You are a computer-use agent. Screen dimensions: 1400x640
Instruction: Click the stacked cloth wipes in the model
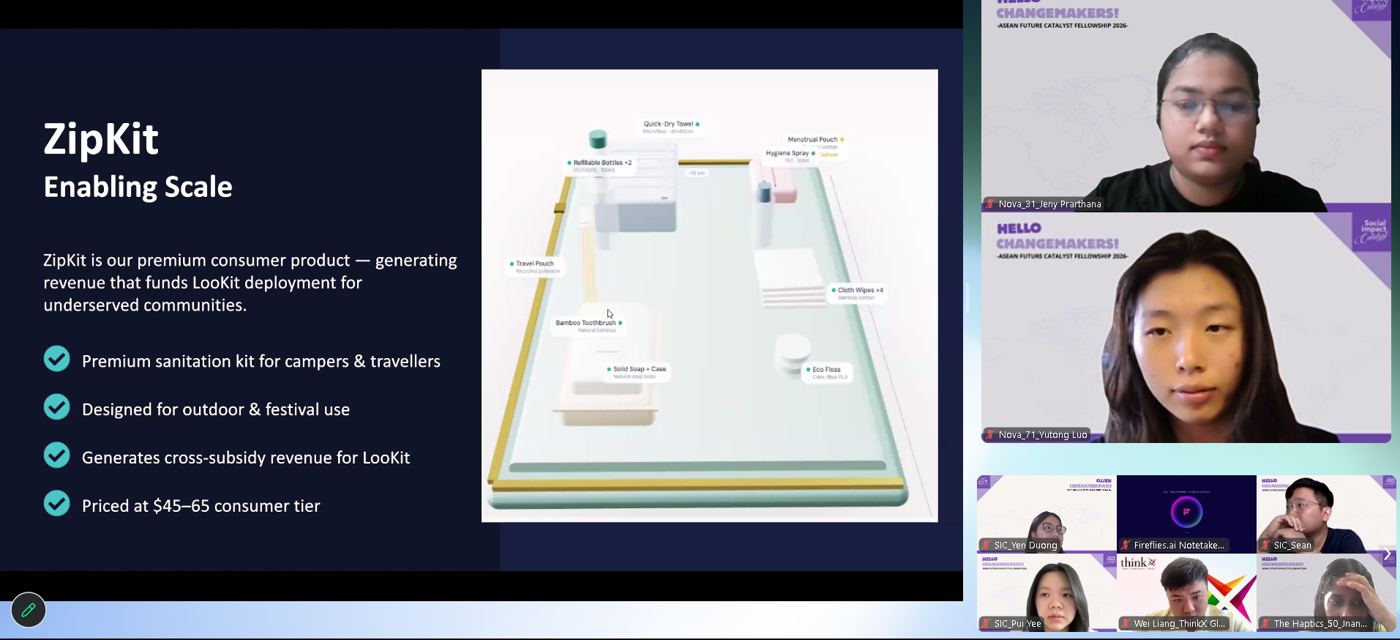tap(790, 278)
